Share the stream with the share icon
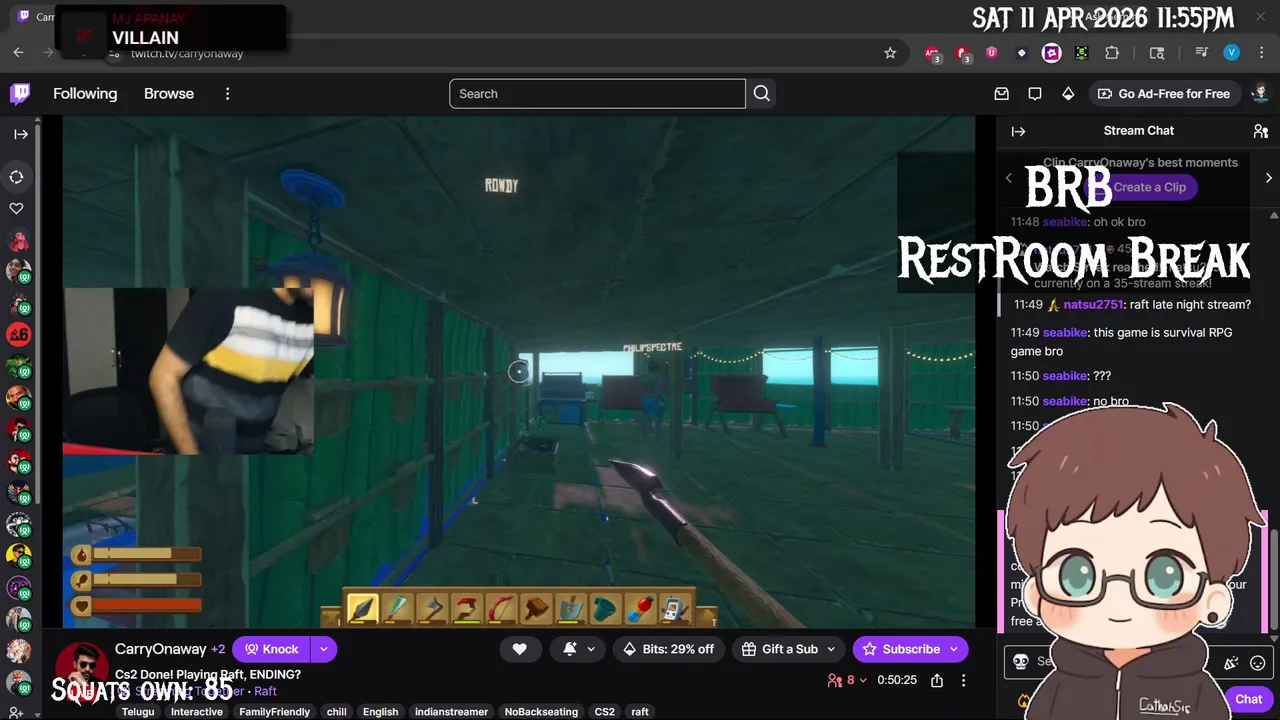The image size is (1280, 720). [x=937, y=680]
